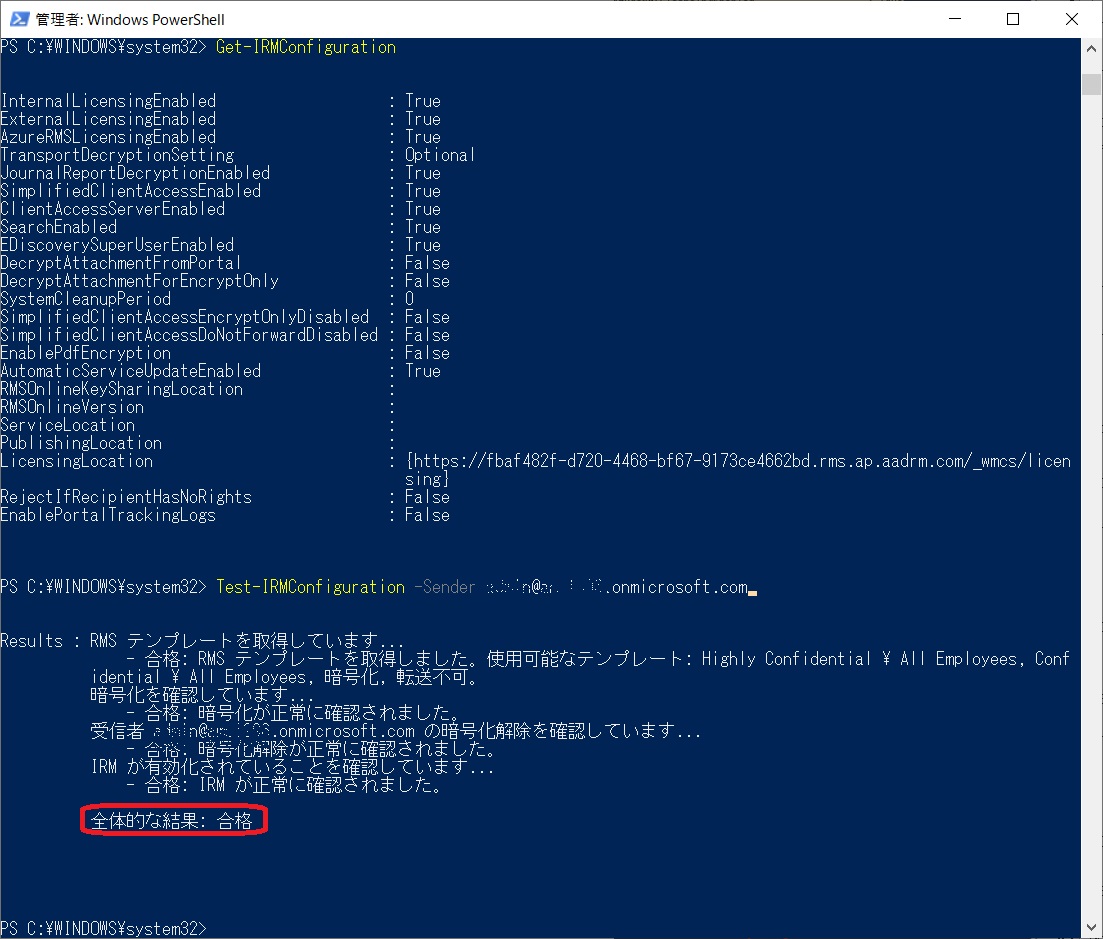The height and width of the screenshot is (939, 1103).
Task: Maximize the Windows PowerShell window
Action: tap(1013, 19)
